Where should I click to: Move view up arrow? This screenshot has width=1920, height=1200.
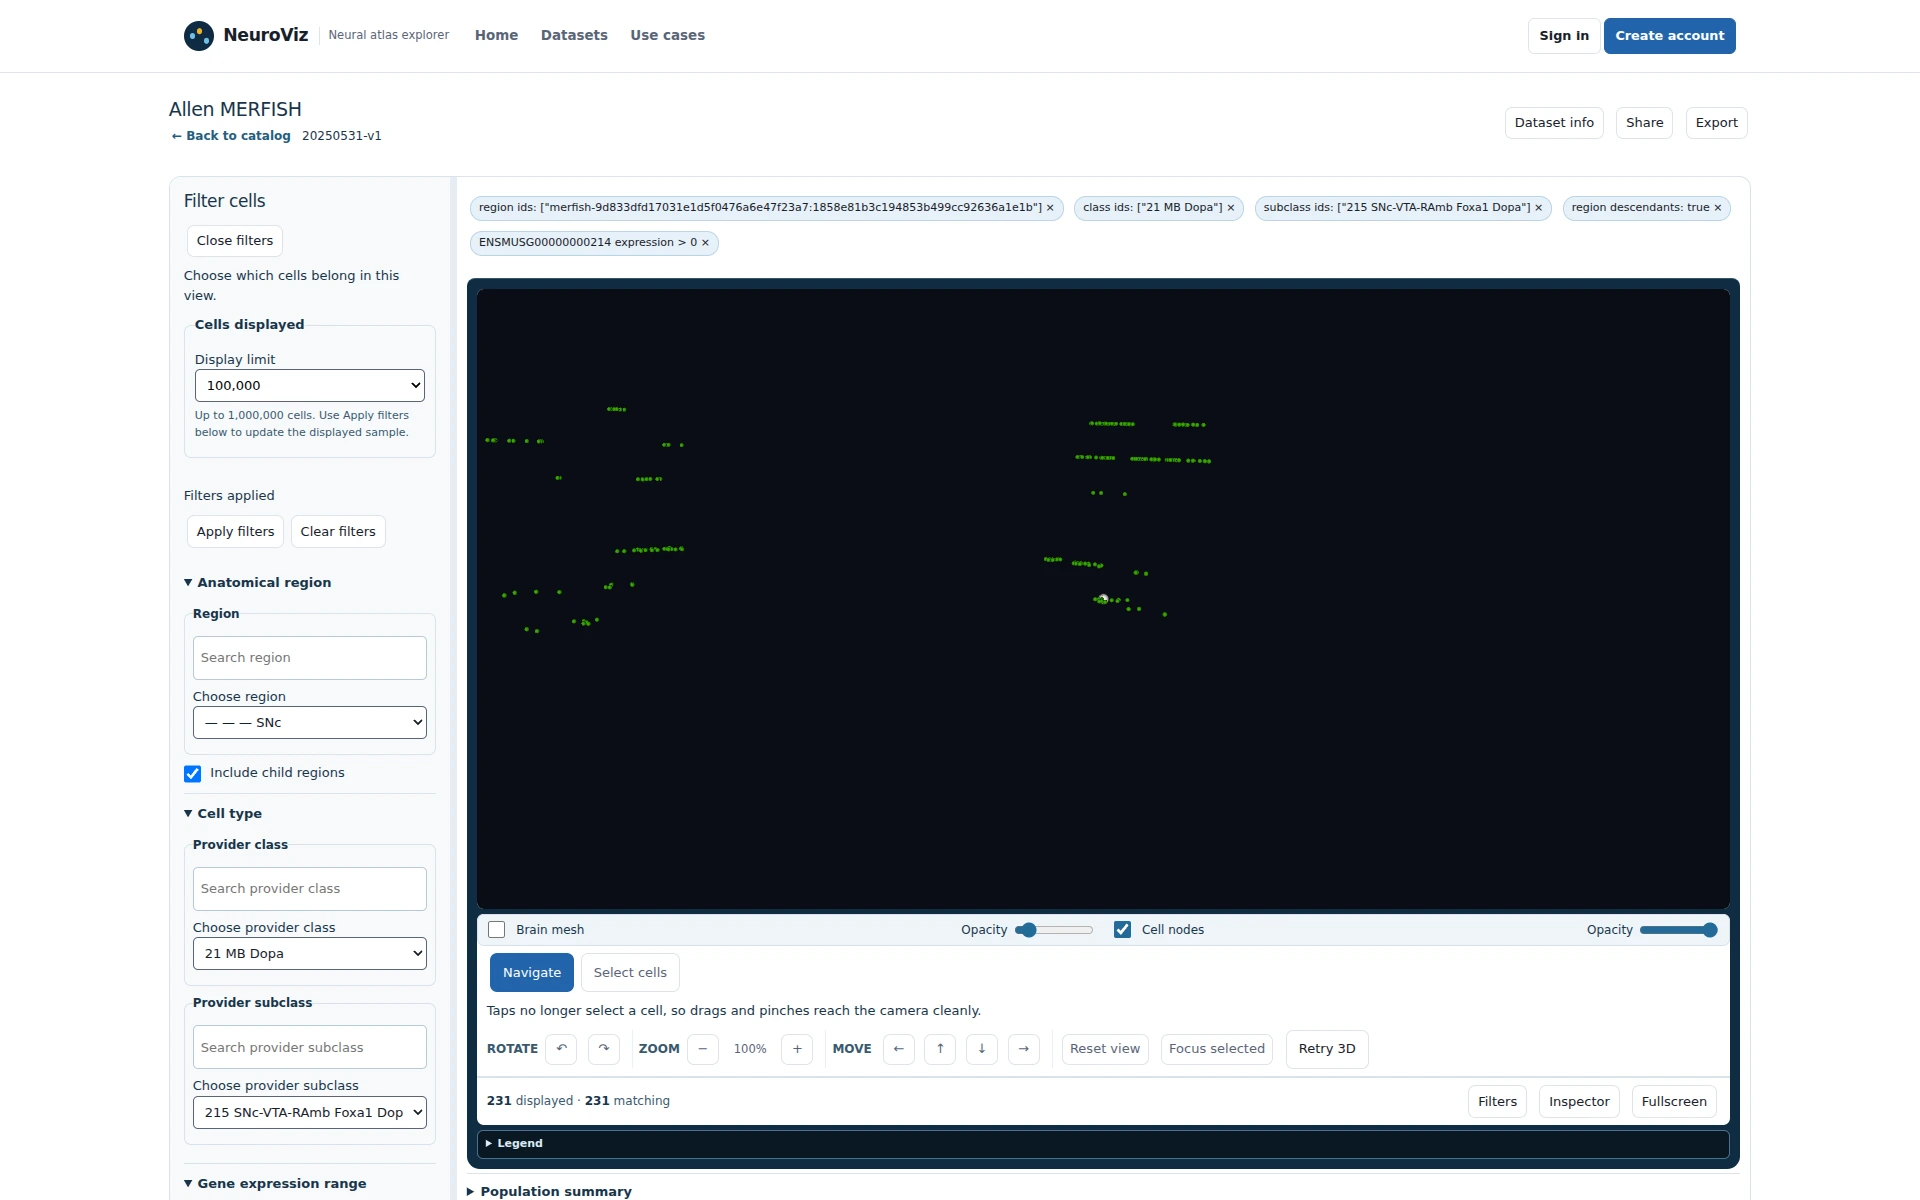click(x=940, y=1049)
